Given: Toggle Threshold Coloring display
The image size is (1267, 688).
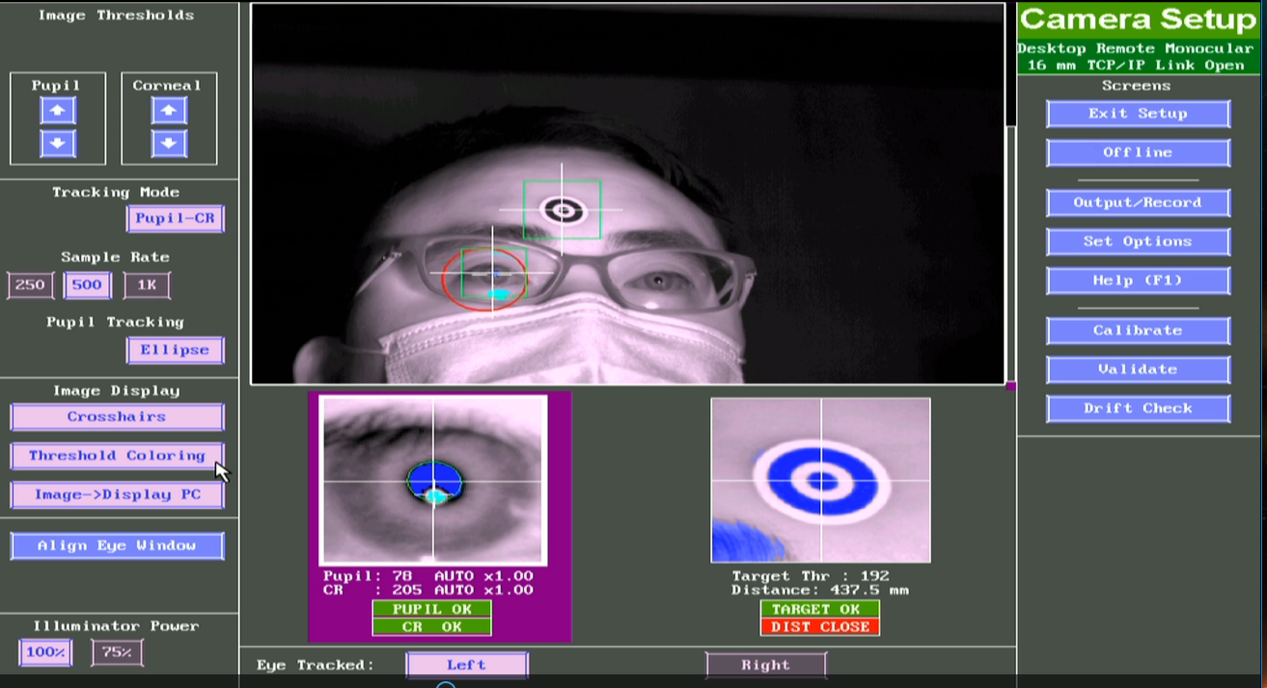Looking at the screenshot, I should pos(117,456).
